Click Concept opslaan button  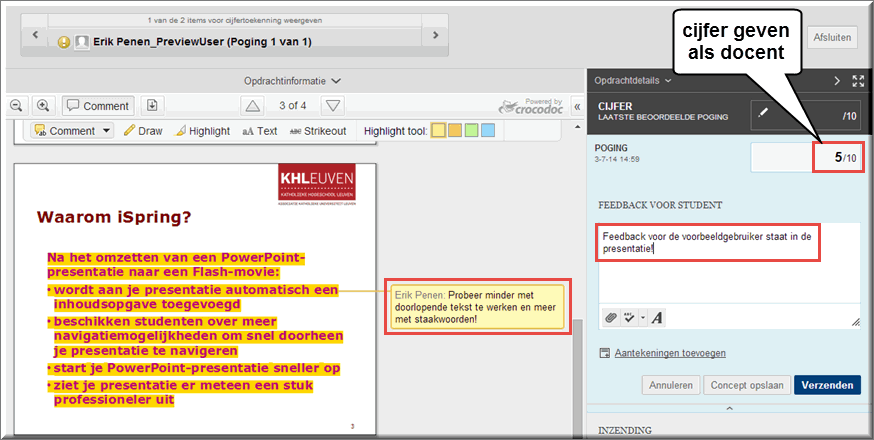(x=747, y=385)
